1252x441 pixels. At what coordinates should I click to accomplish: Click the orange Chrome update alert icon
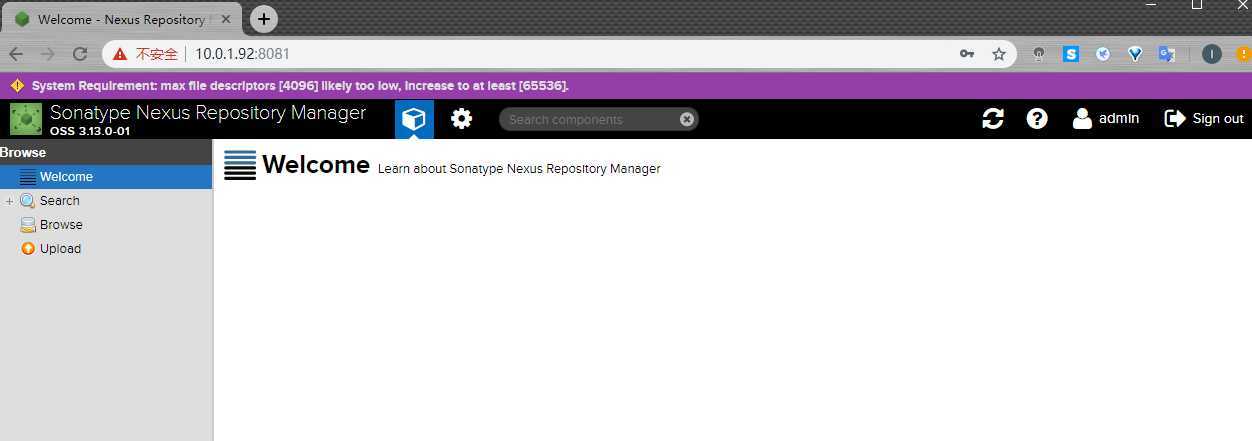click(1244, 54)
